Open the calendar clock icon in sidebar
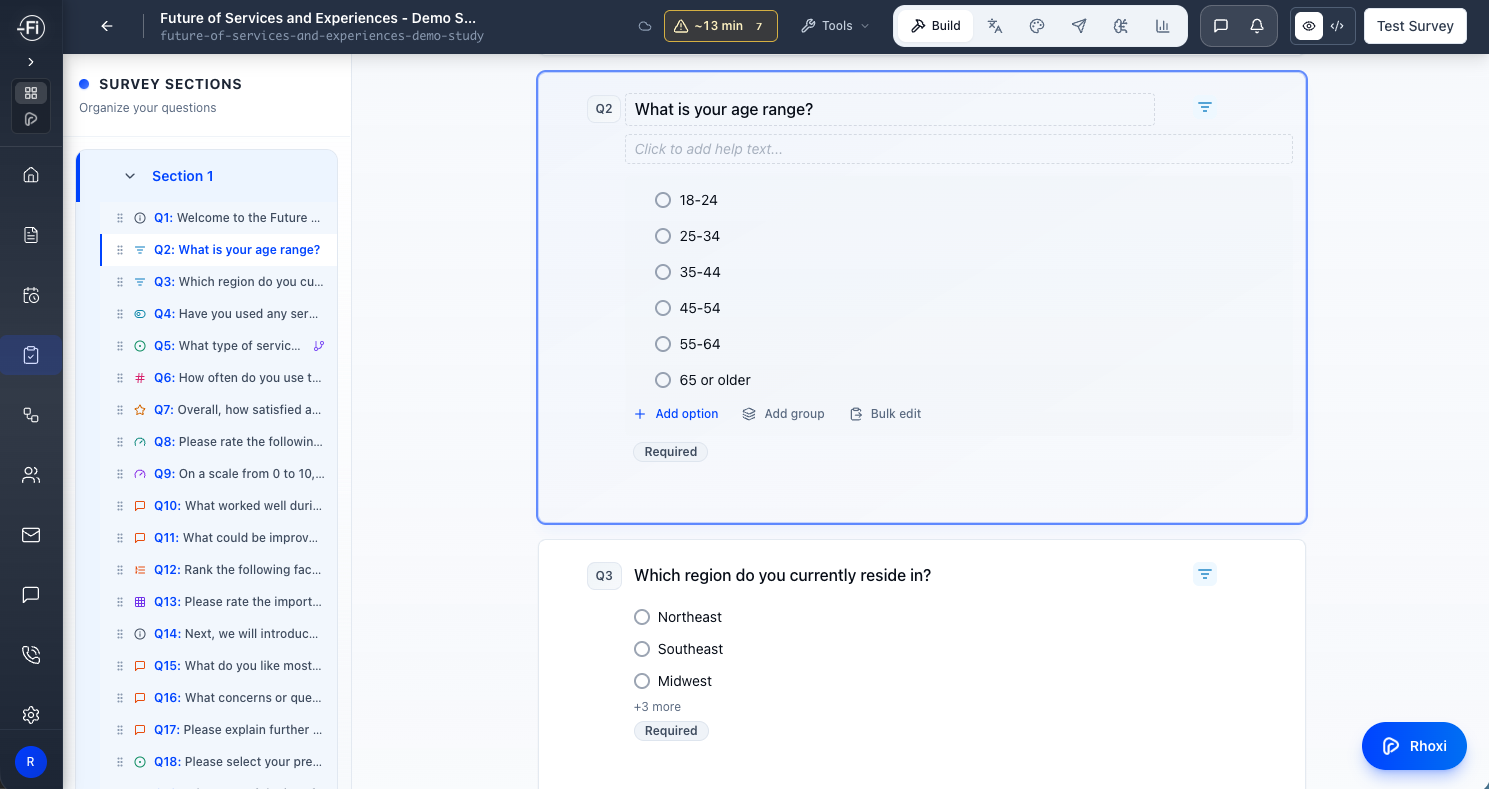The image size is (1489, 789). [31, 295]
